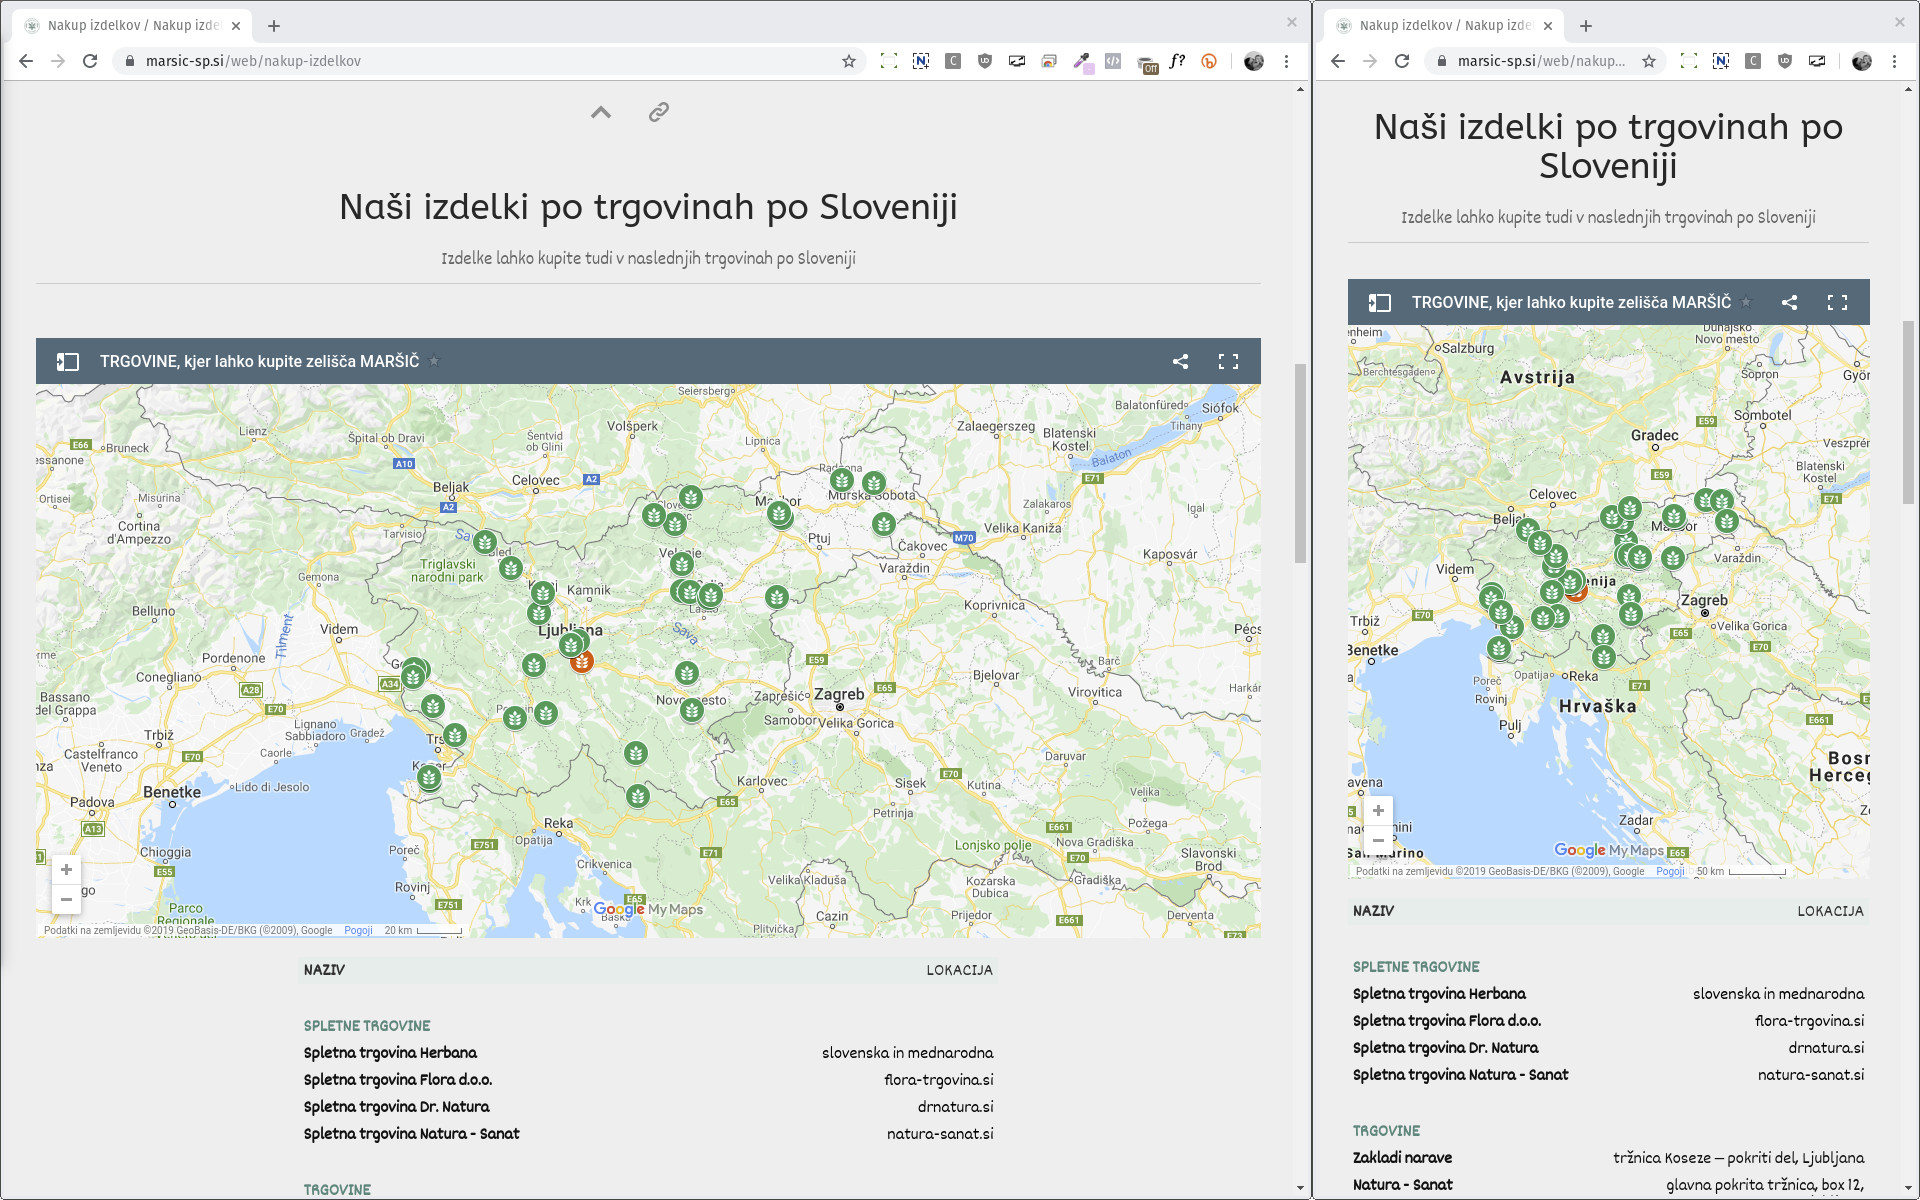The image size is (1920, 1200).
Task: Click the left window address bar URL
Action: (253, 61)
